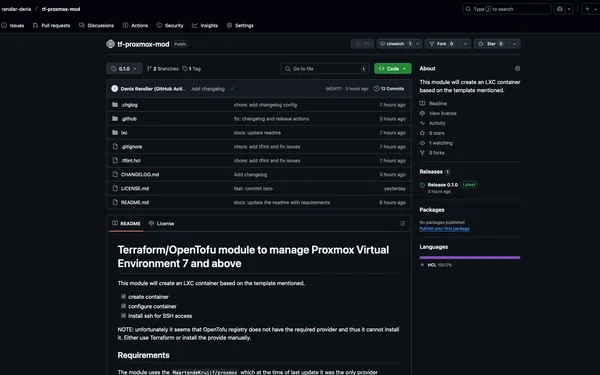This screenshot has height=375, width=600.
Task: Open the README outline list icon
Action: (403, 223)
